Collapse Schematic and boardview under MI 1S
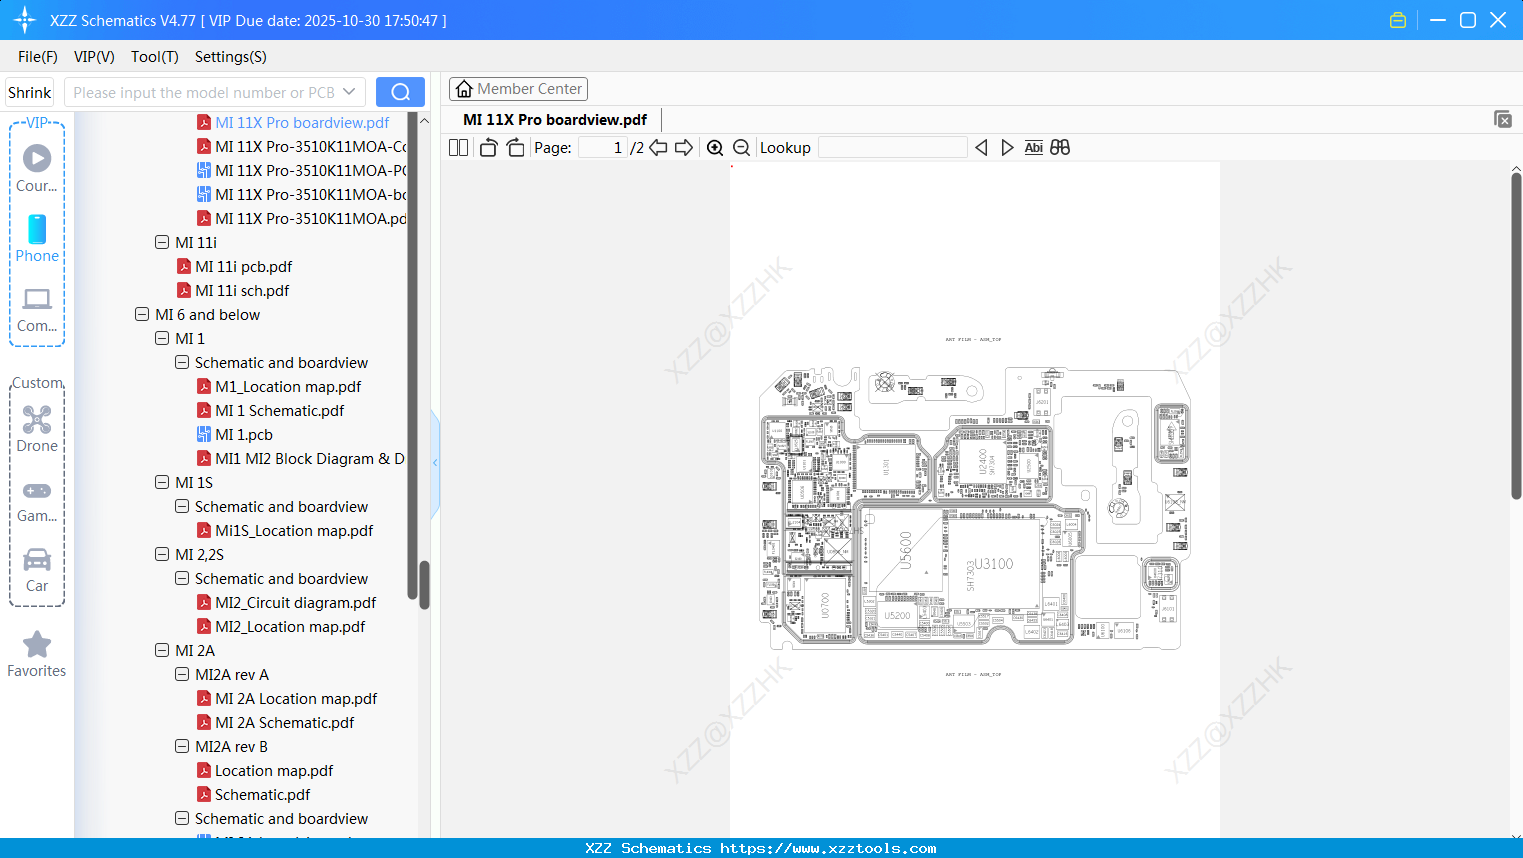1523x858 pixels. (x=182, y=506)
